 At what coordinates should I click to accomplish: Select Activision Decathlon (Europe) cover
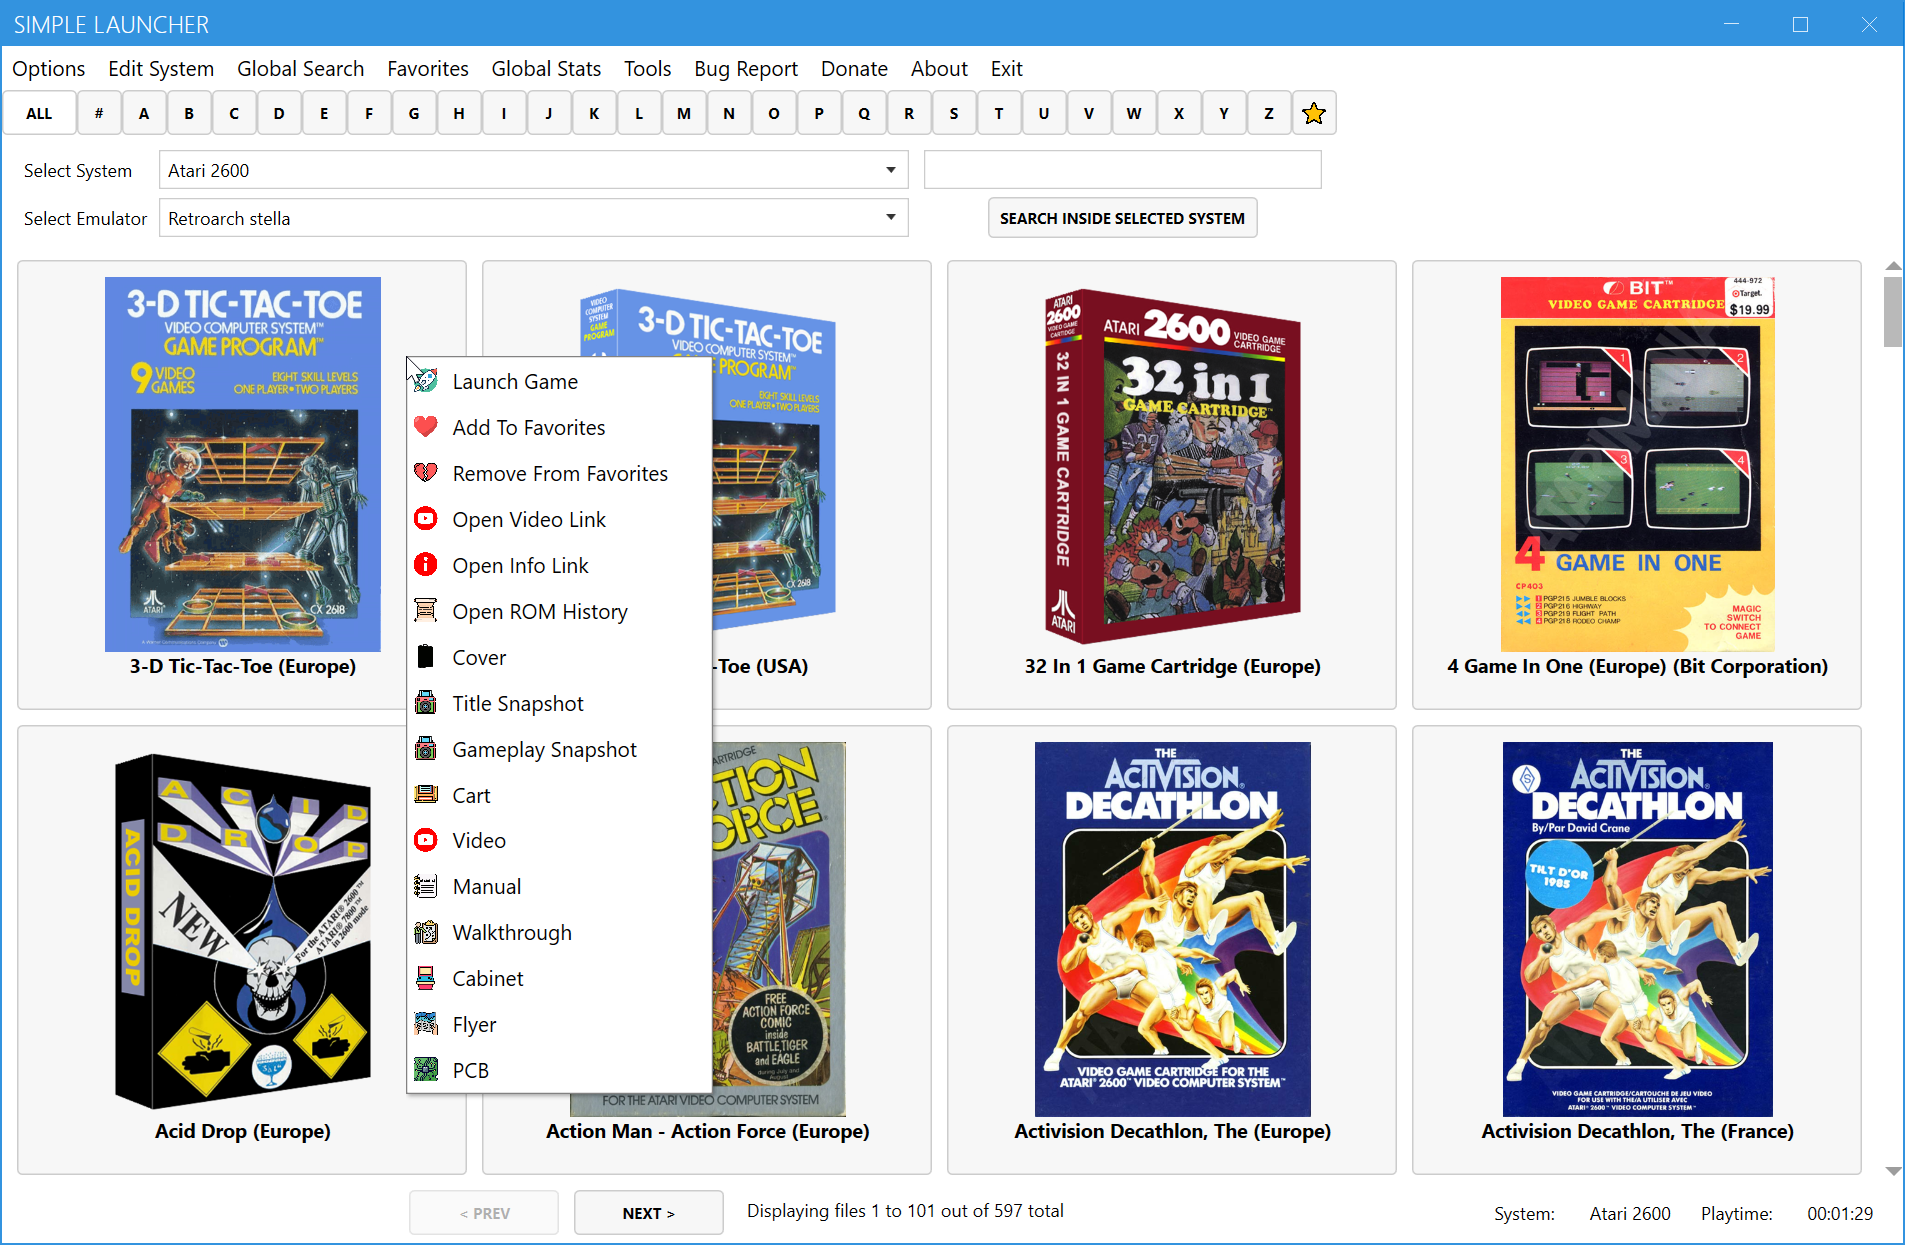[x=1172, y=929]
